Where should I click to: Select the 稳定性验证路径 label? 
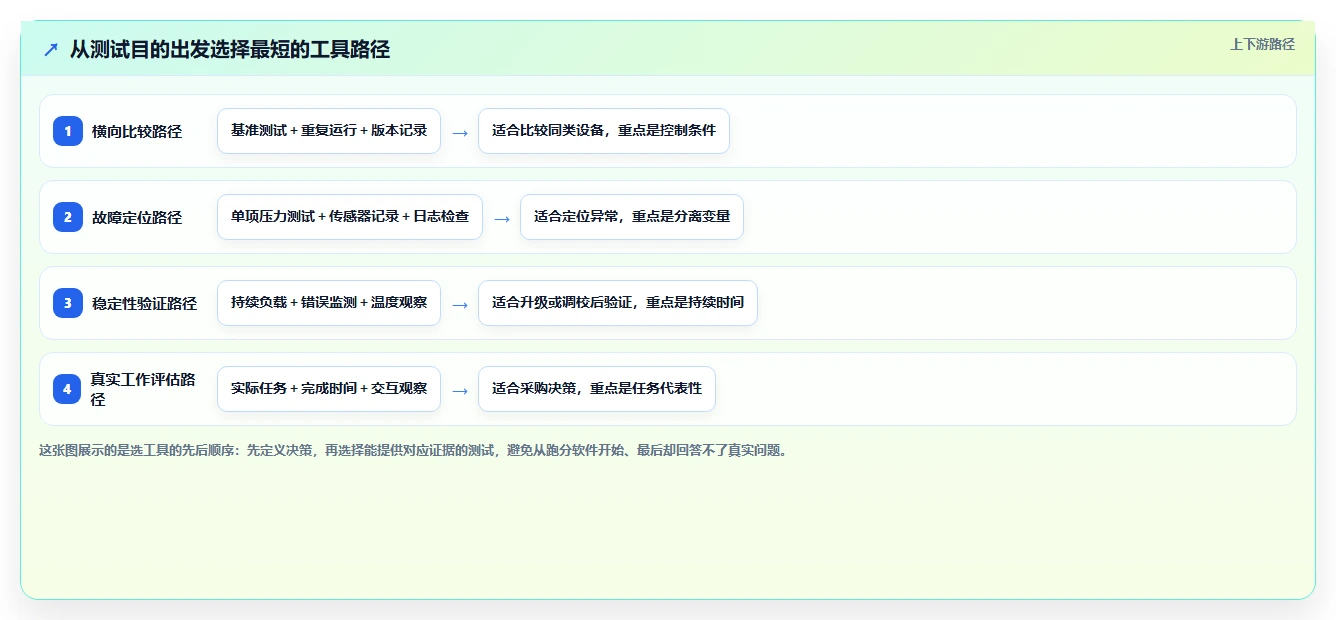pos(145,303)
